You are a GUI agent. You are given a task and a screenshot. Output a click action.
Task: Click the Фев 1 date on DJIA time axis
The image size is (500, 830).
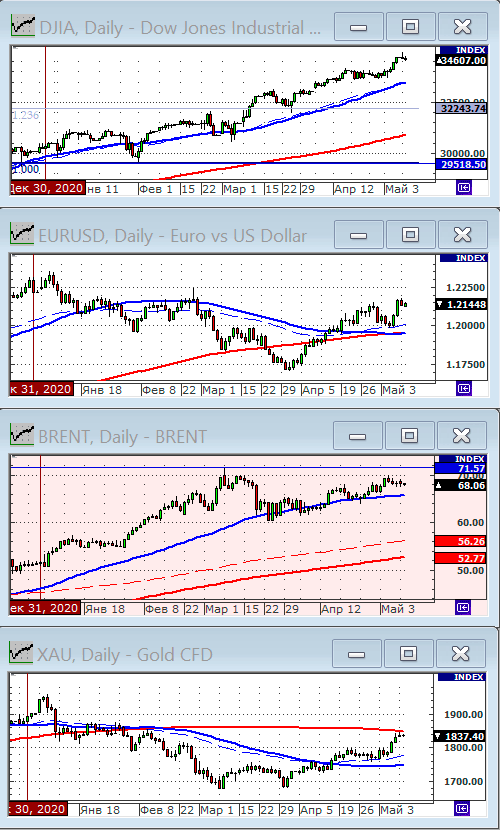coord(155,189)
